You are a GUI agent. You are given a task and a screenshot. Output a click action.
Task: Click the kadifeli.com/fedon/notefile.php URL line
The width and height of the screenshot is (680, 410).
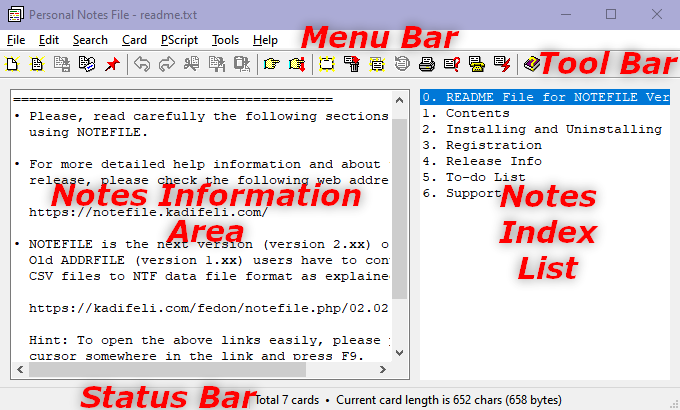point(209,308)
